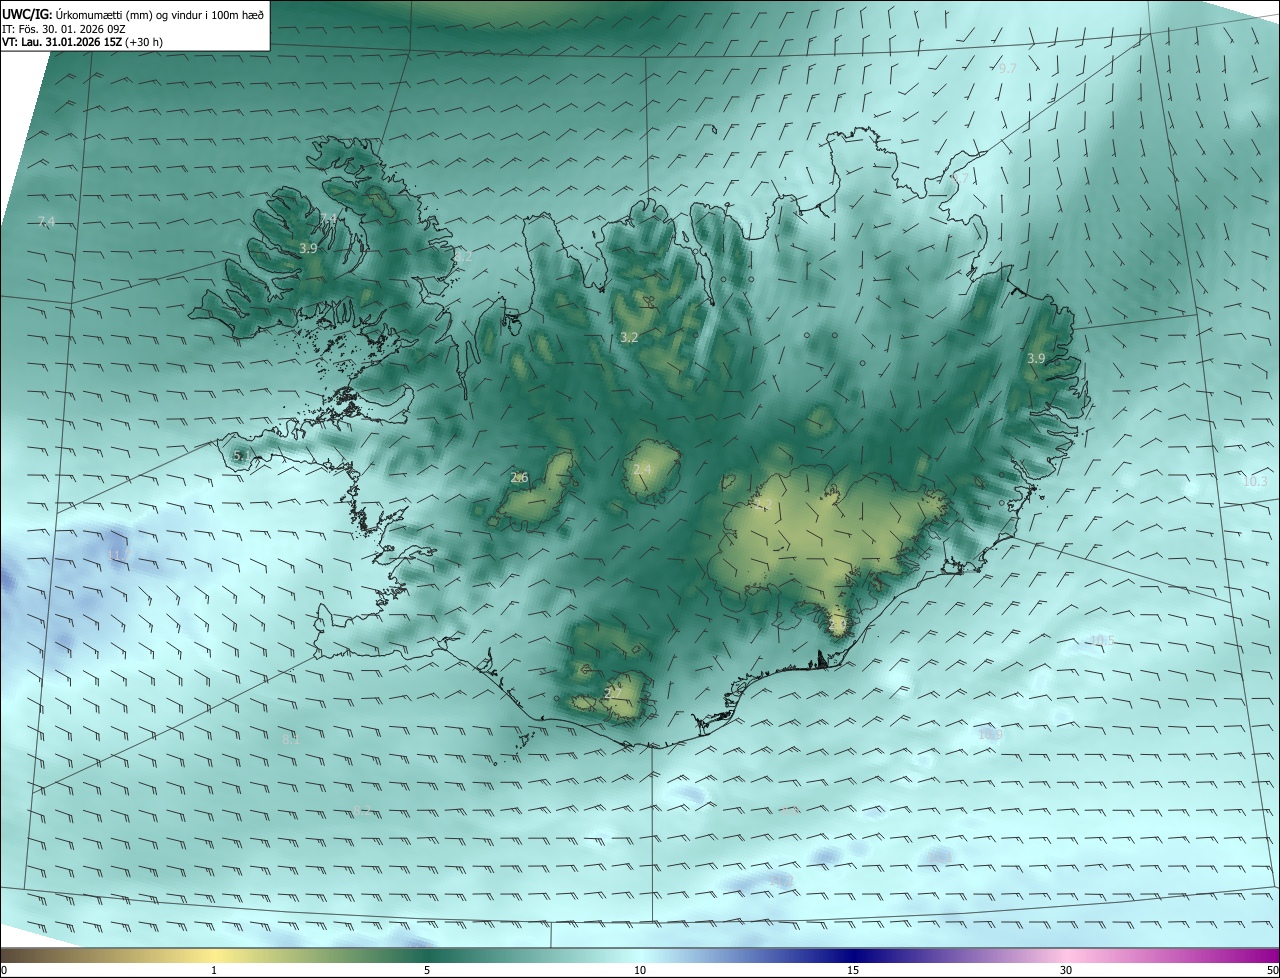This screenshot has height=978, width=1280.
Task: Click the 5.1 value label on Snæfellsnes peninsula
Action: [241, 456]
